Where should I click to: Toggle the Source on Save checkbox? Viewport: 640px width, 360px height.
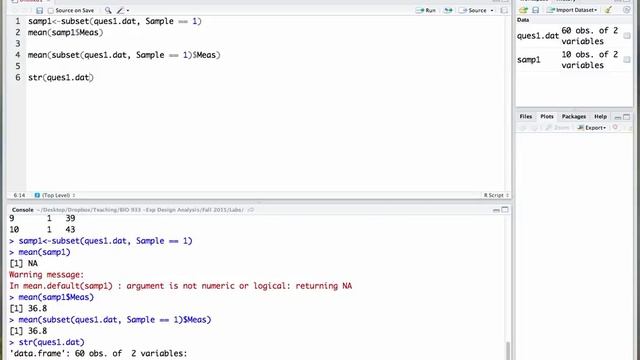[x=51, y=10]
